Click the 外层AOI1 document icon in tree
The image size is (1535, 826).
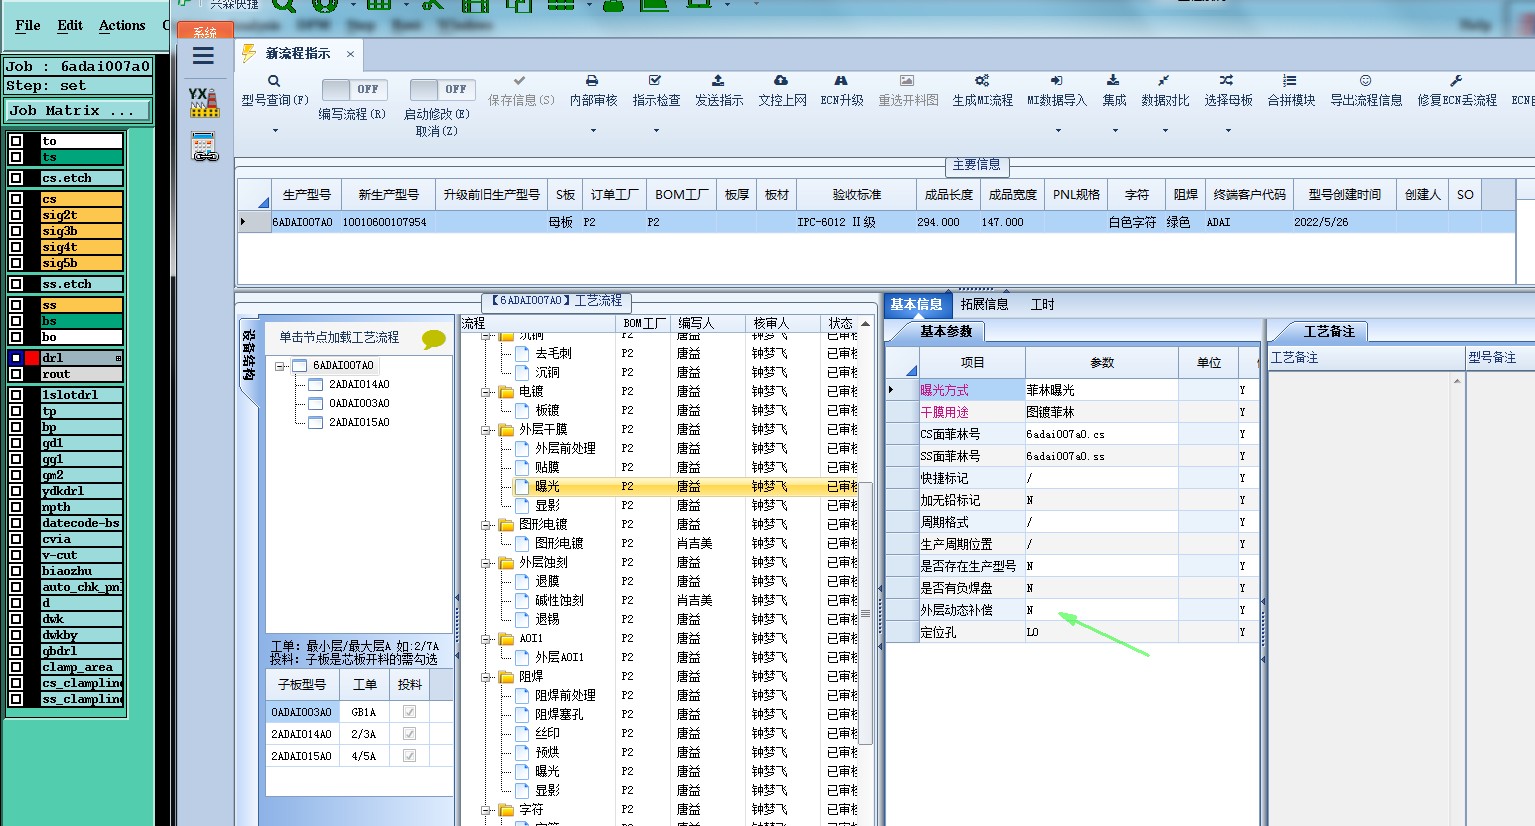pyautogui.click(x=522, y=657)
